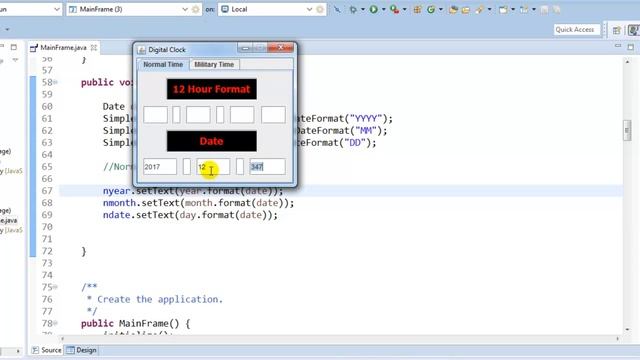Expand the New Java Class dropdown arrow
The width and height of the screenshot is (640, 360).
point(440,9)
